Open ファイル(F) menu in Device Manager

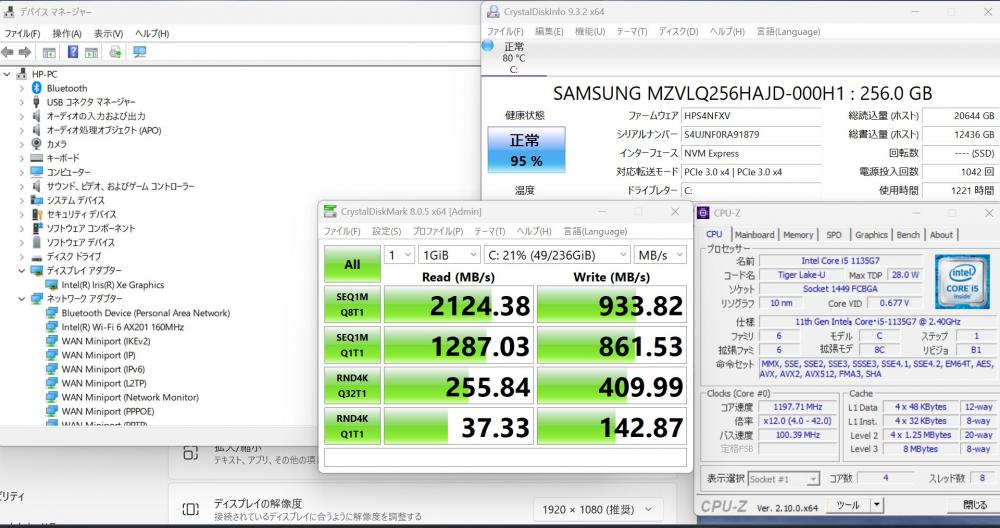(22, 33)
